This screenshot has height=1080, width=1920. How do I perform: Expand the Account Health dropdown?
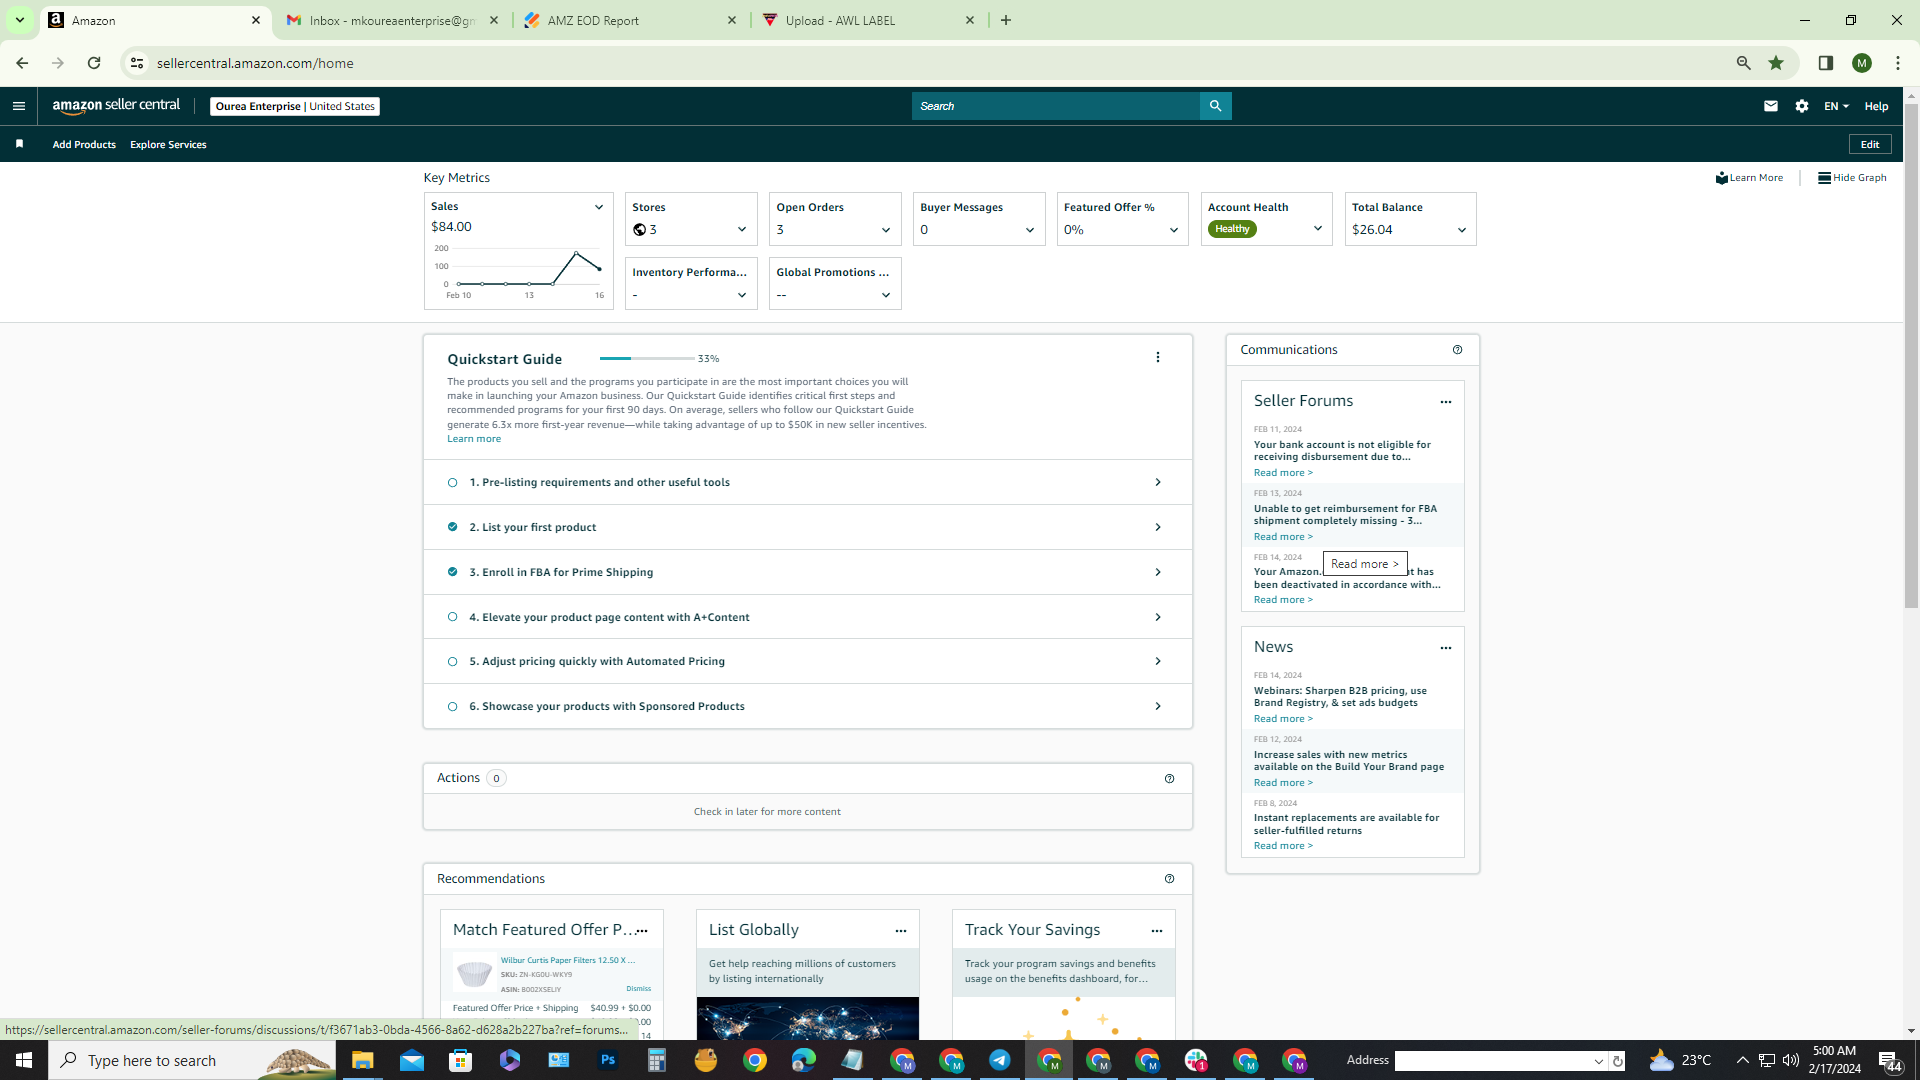pyautogui.click(x=1317, y=229)
